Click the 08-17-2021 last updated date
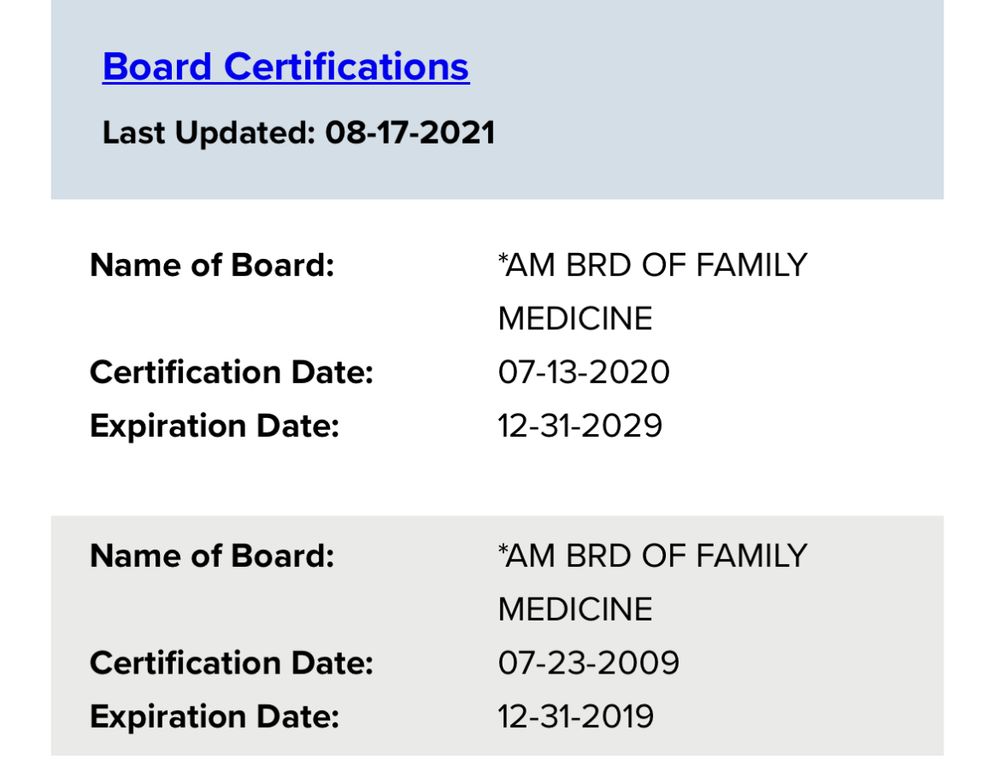 (x=410, y=132)
